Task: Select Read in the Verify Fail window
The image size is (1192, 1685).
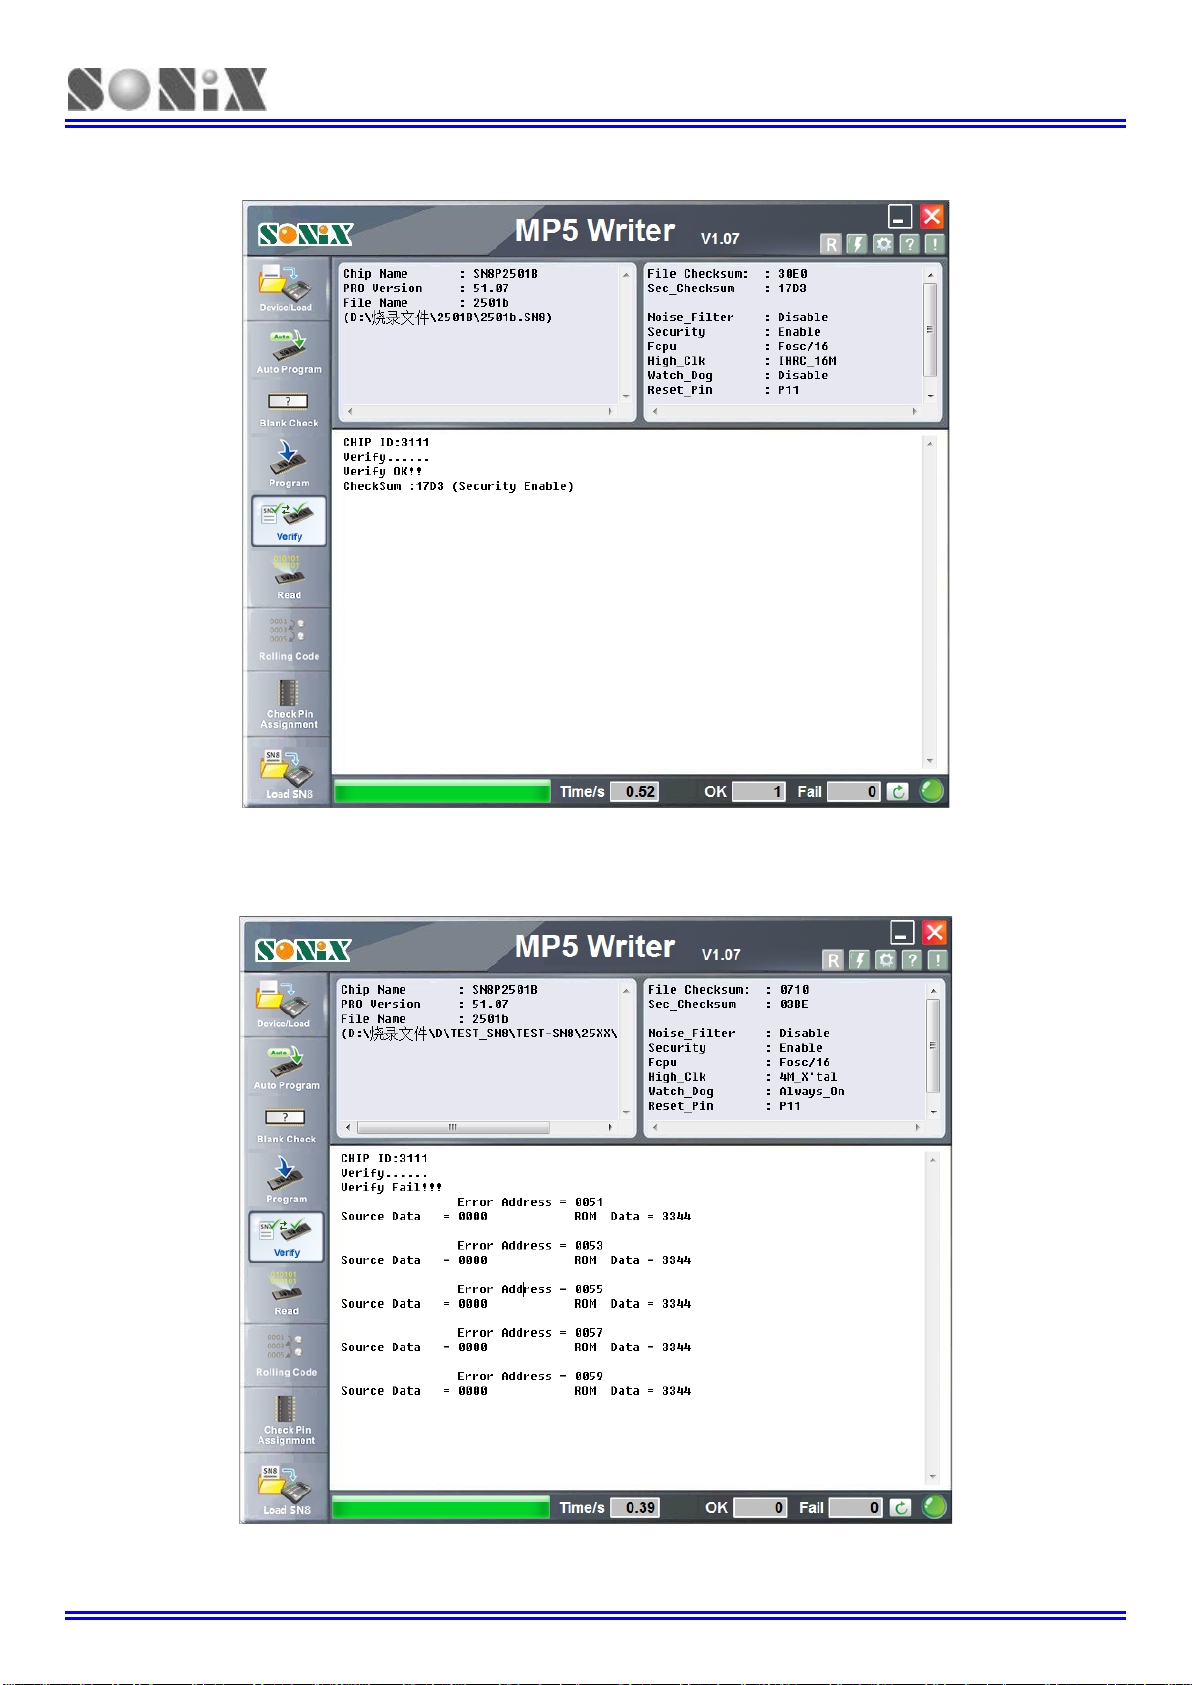Action: coord(286,1293)
